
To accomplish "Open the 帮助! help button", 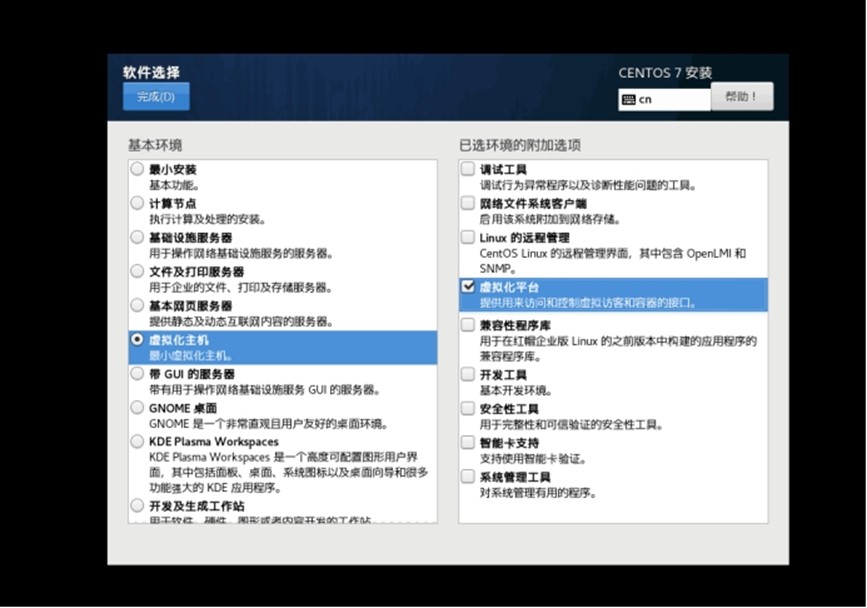I will coord(741,97).
